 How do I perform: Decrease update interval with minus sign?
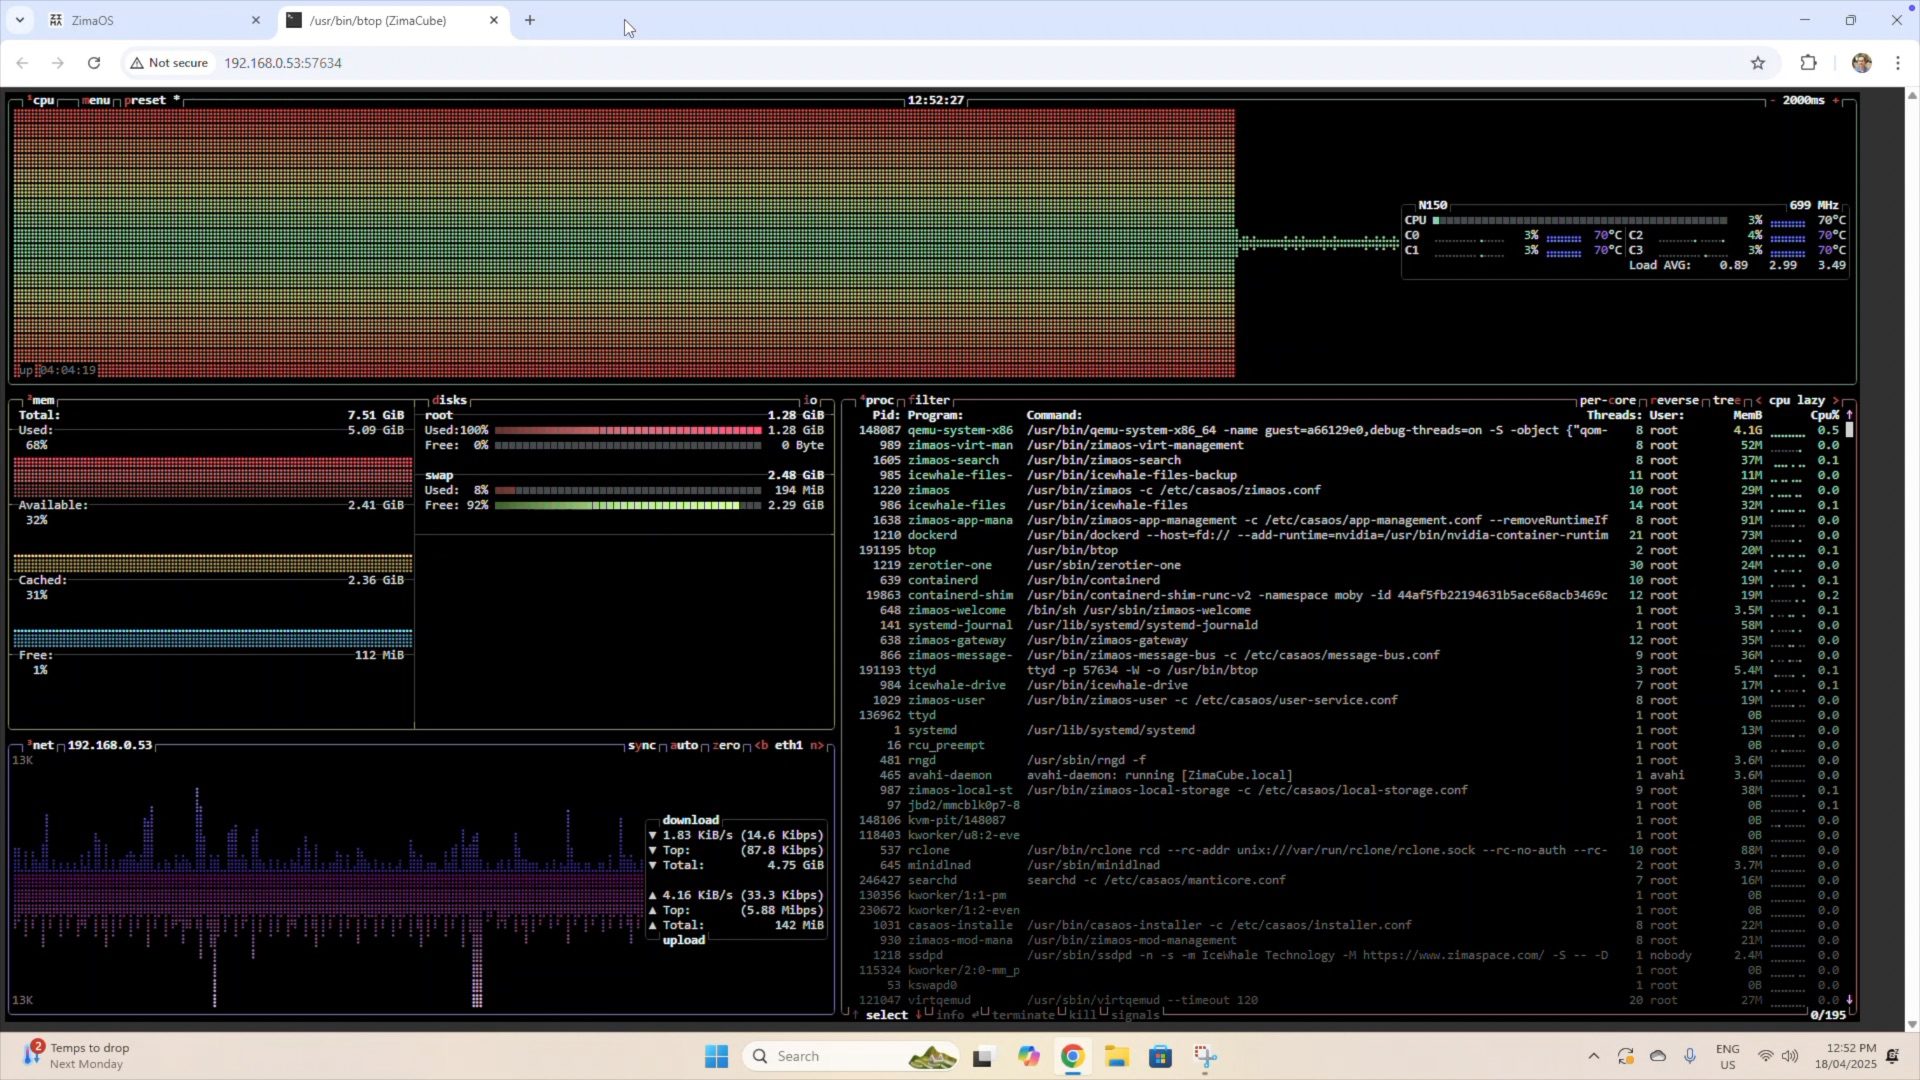(1773, 101)
